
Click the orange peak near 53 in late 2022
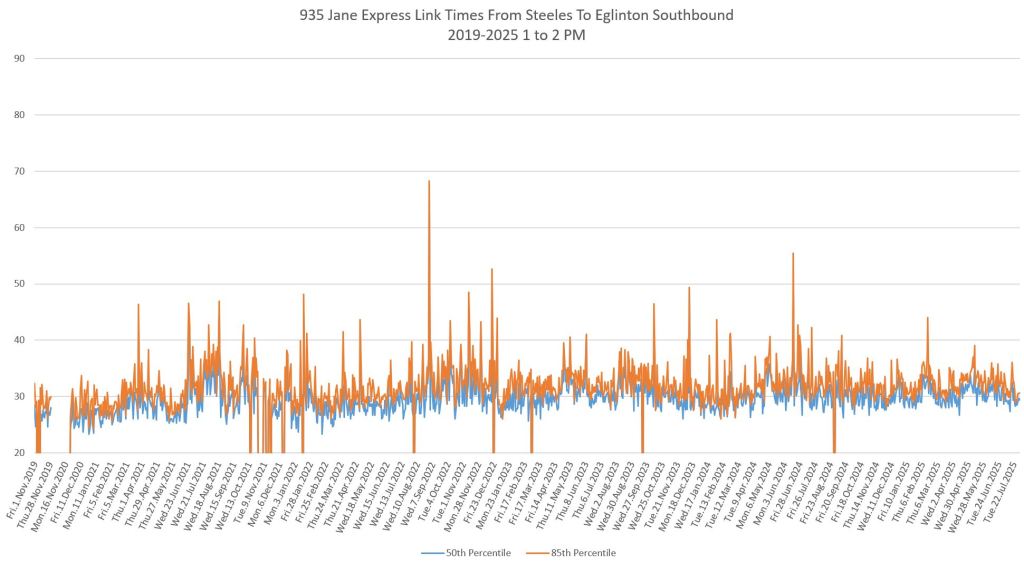[x=492, y=270]
